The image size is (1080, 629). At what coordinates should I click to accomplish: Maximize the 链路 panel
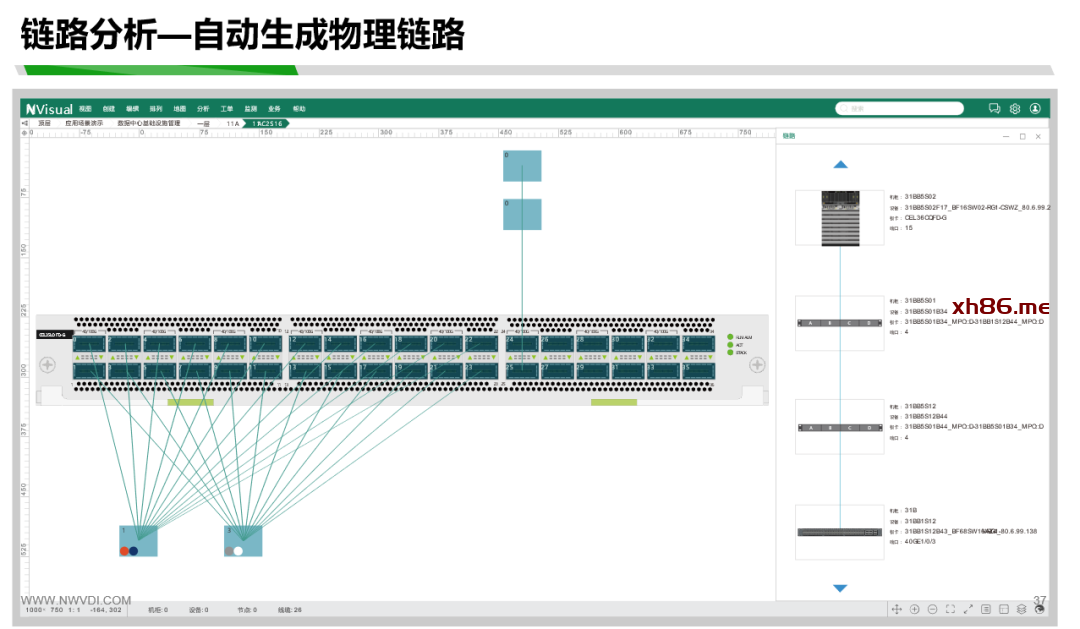point(1022,136)
